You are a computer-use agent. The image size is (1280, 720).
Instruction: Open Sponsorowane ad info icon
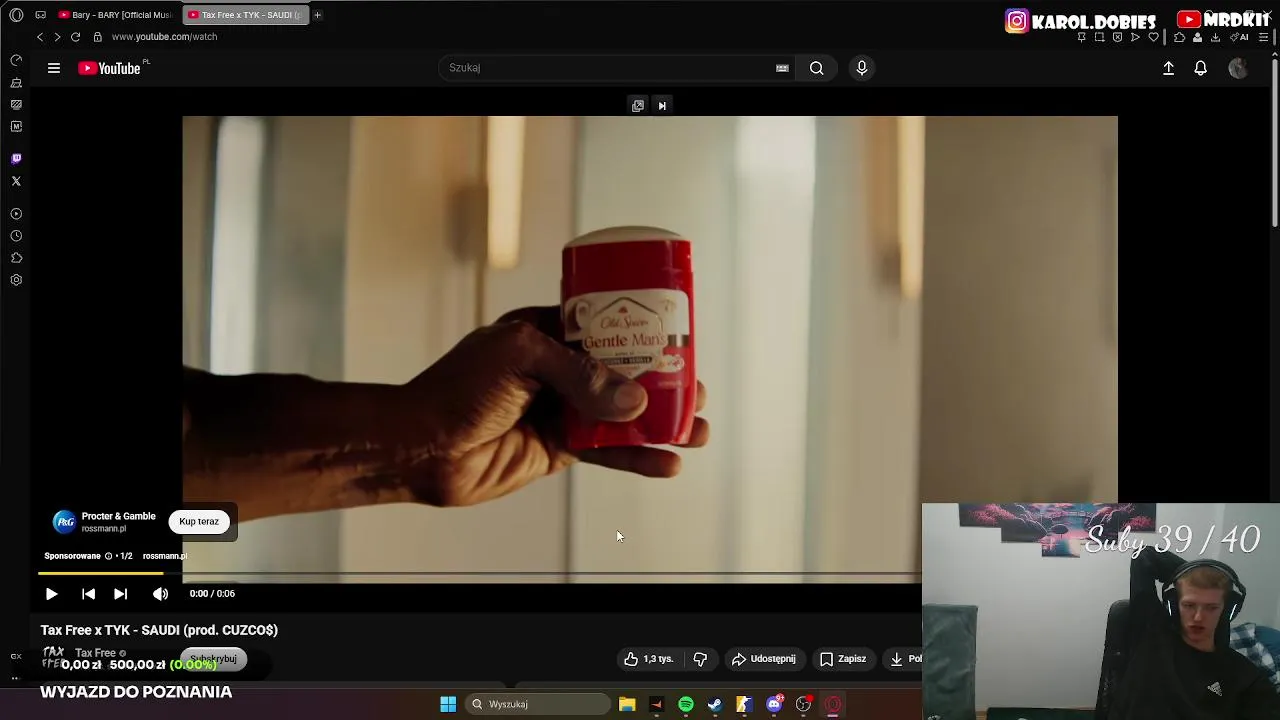click(x=108, y=556)
